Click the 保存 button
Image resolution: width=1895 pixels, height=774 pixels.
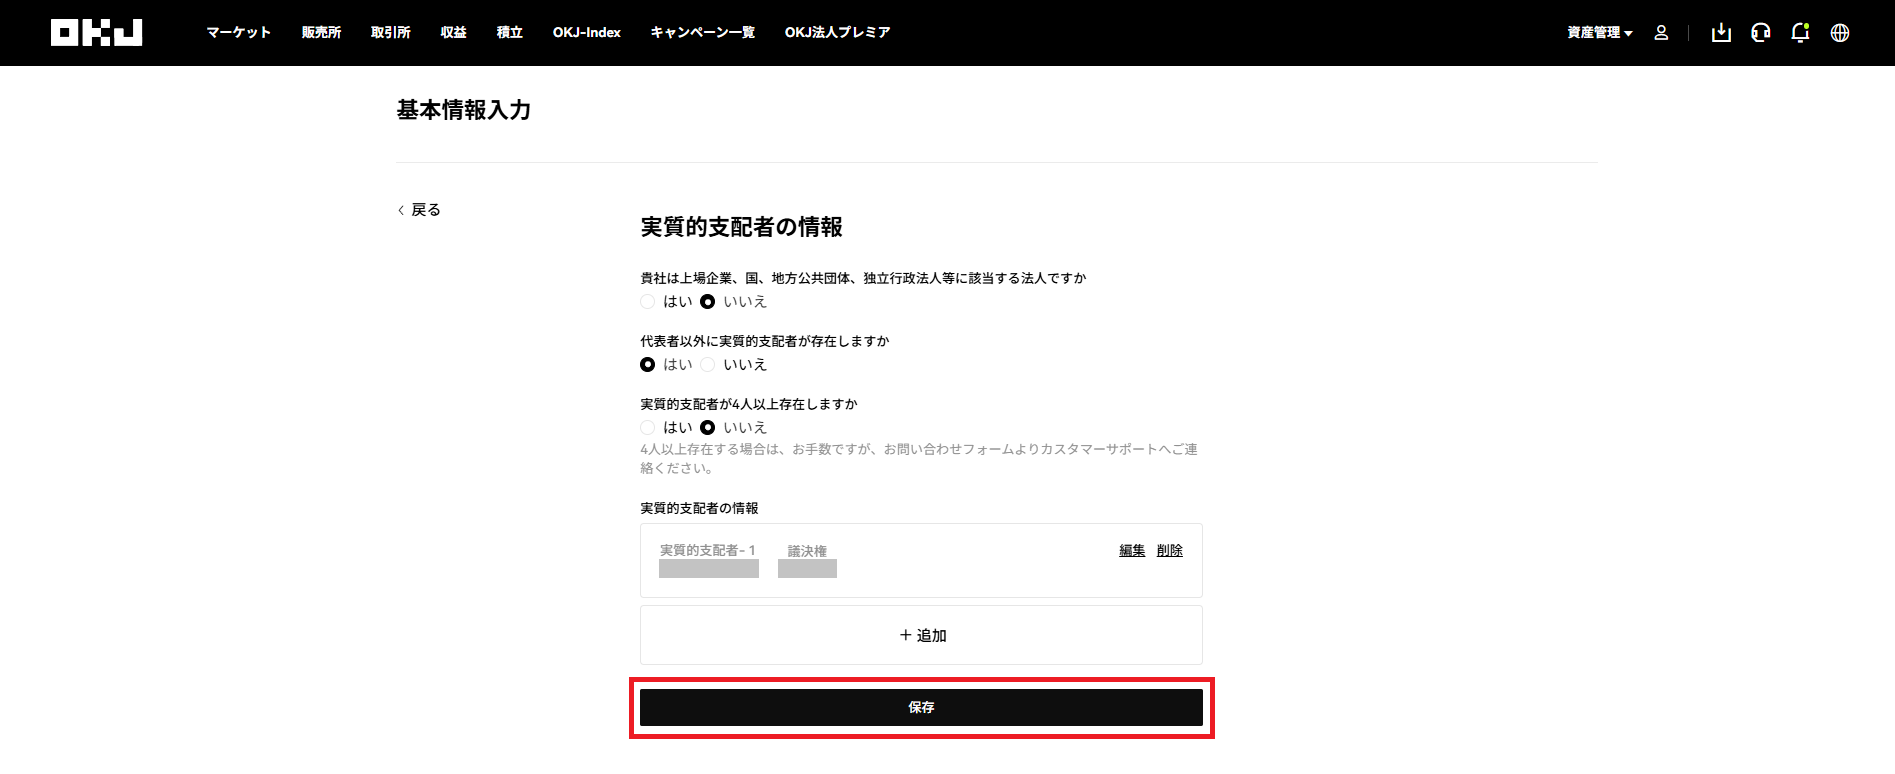(x=921, y=707)
